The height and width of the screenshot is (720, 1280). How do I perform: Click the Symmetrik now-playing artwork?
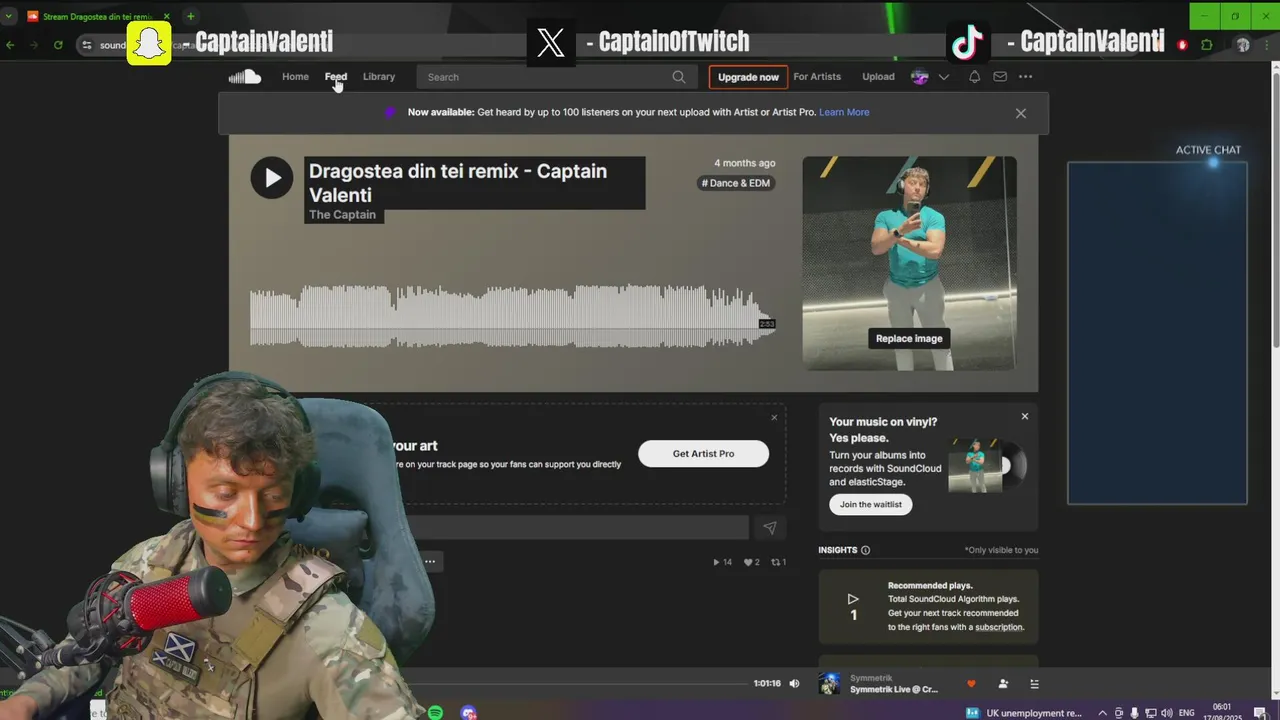coord(830,684)
